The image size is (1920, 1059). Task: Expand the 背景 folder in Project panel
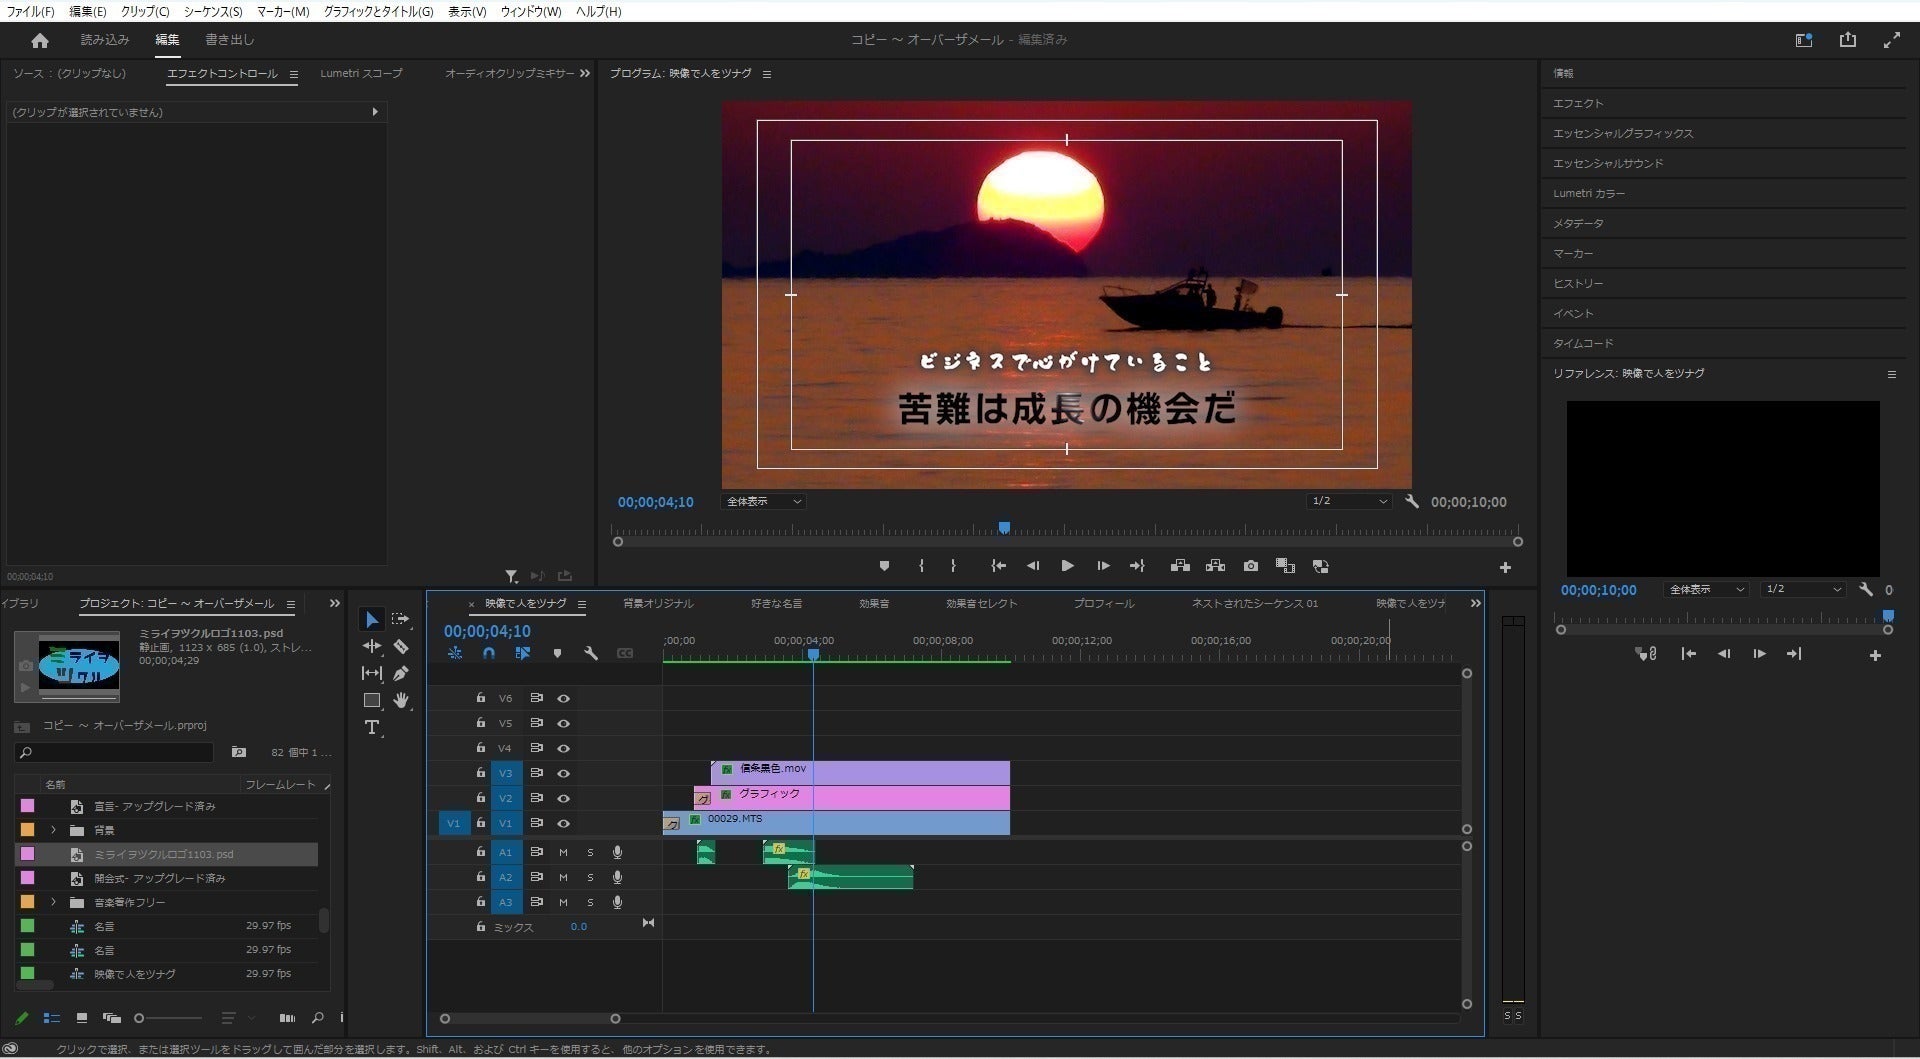pyautogui.click(x=53, y=830)
